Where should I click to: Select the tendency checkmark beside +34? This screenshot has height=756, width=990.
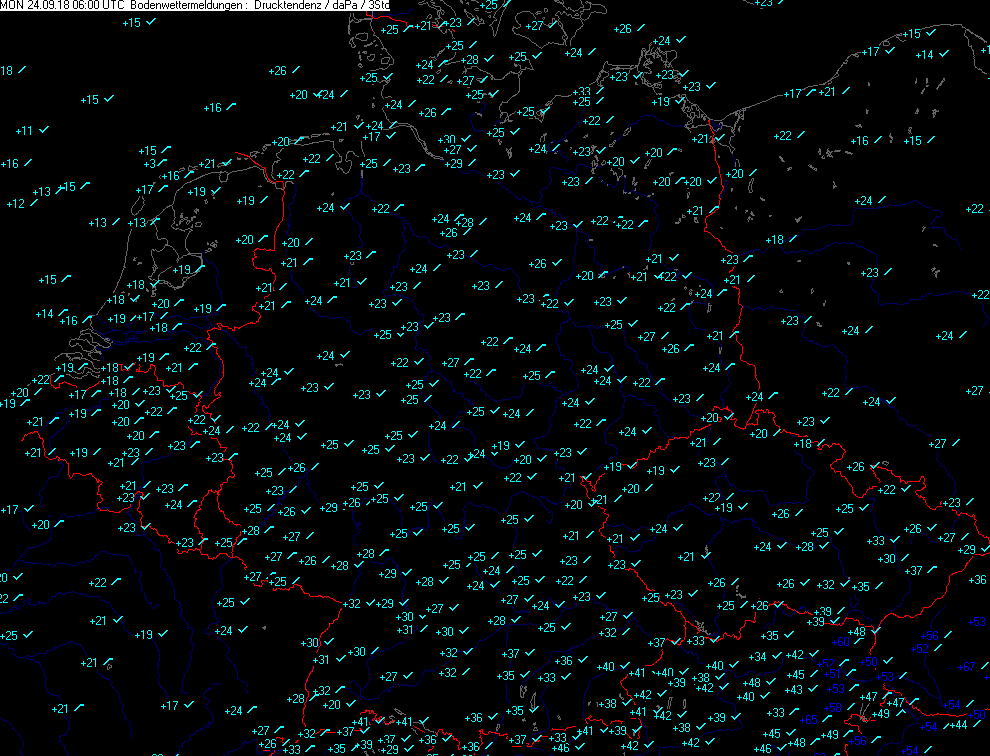point(778,656)
